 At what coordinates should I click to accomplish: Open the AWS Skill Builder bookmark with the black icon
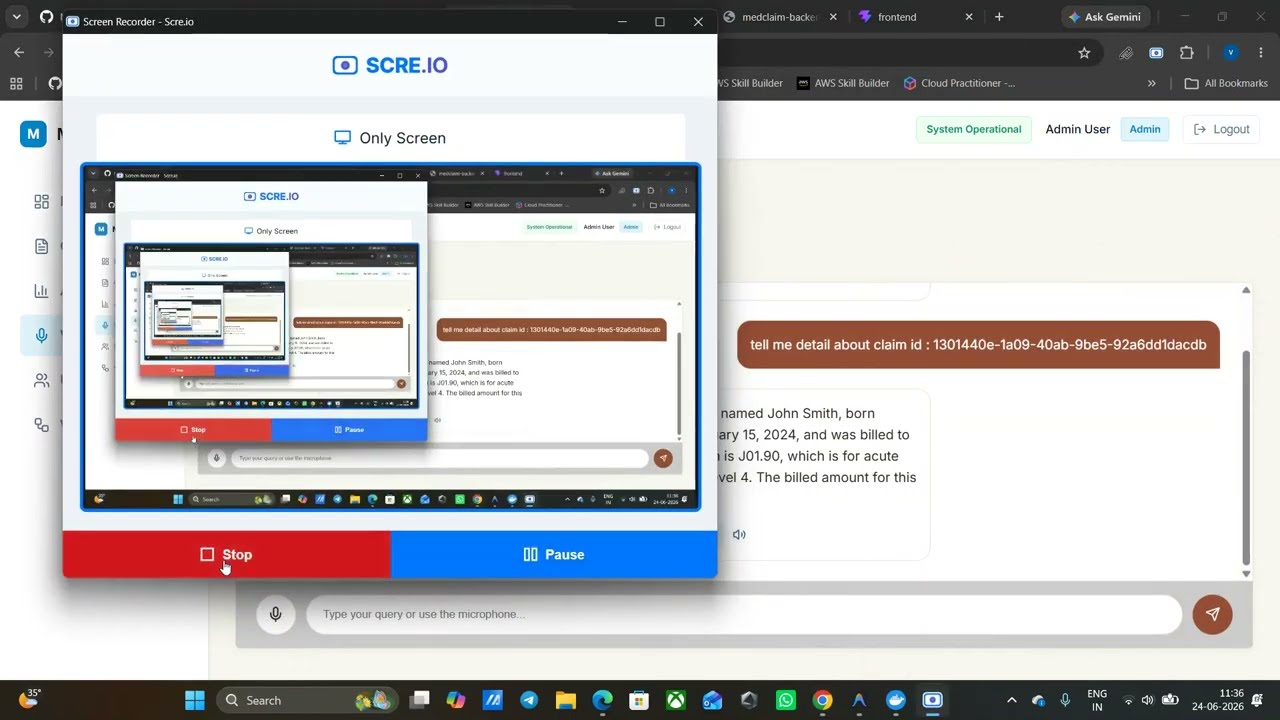pyautogui.click(x=843, y=83)
